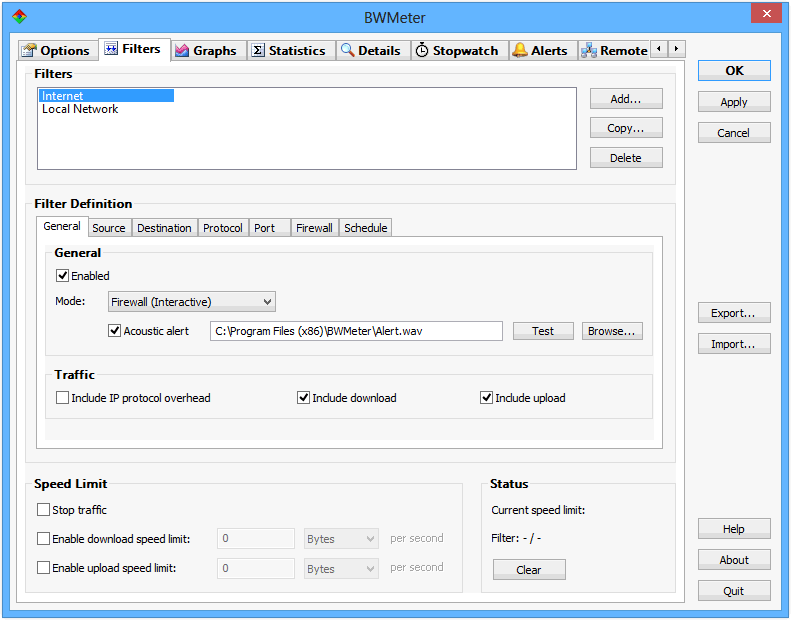Test the acoustic alert sound
The height and width of the screenshot is (620, 791).
[543, 331]
